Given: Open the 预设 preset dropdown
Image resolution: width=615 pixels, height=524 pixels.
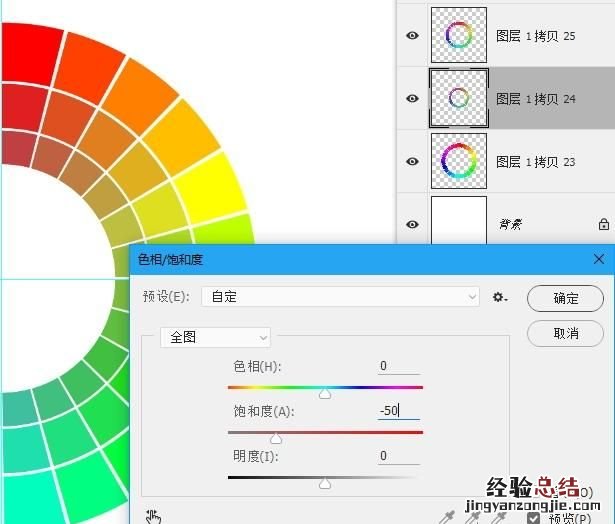Looking at the screenshot, I should coord(340,297).
